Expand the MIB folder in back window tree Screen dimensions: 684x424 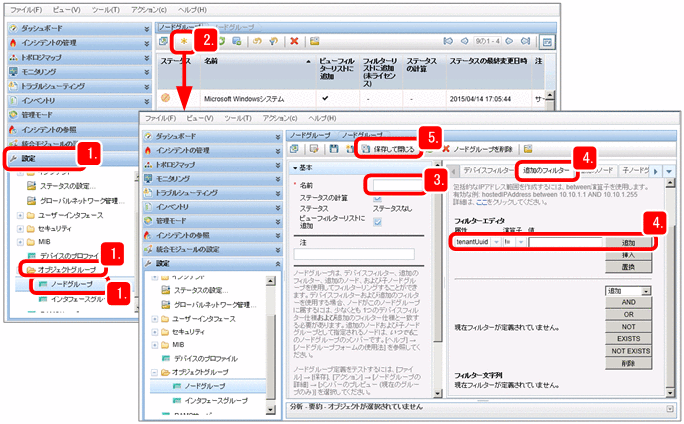pos(20,242)
